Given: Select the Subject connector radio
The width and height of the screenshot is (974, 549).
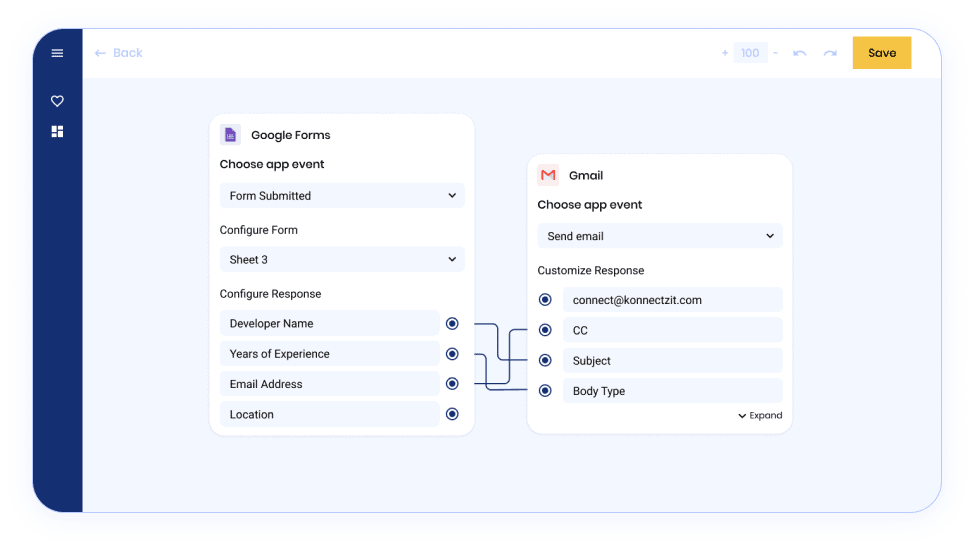Looking at the screenshot, I should point(545,360).
